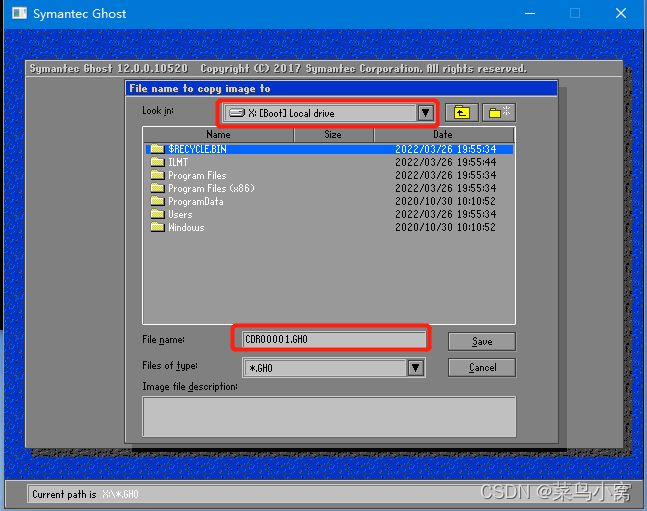The image size is (647, 511).
Task: Close the Symantec Ghost window
Action: [621, 13]
